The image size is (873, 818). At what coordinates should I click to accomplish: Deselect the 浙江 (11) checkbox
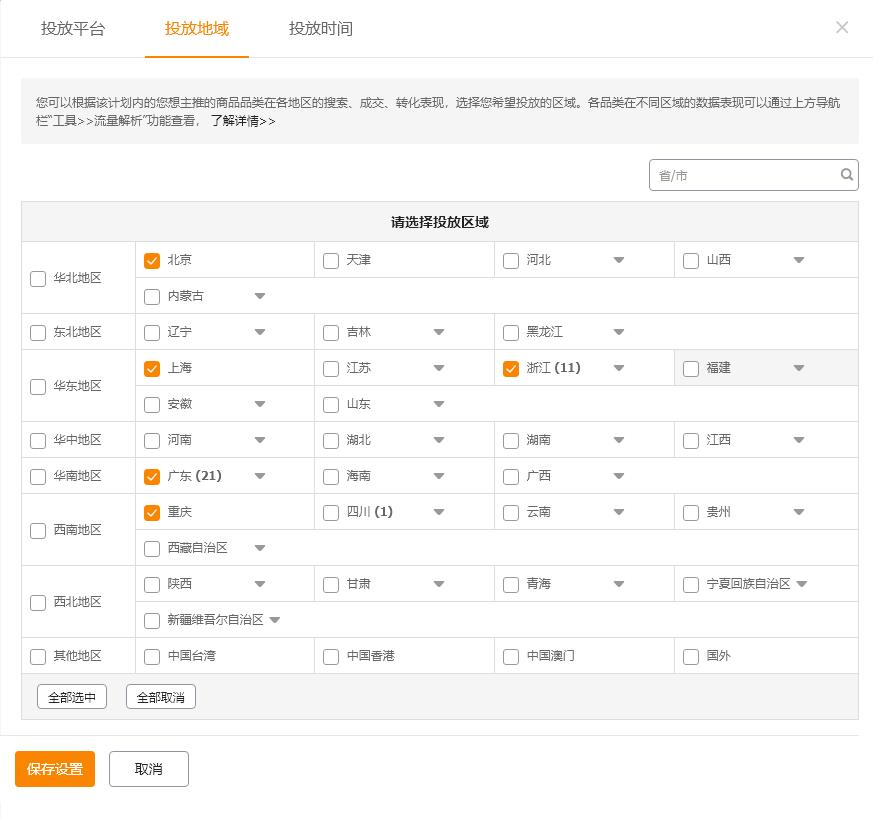pyautogui.click(x=510, y=368)
